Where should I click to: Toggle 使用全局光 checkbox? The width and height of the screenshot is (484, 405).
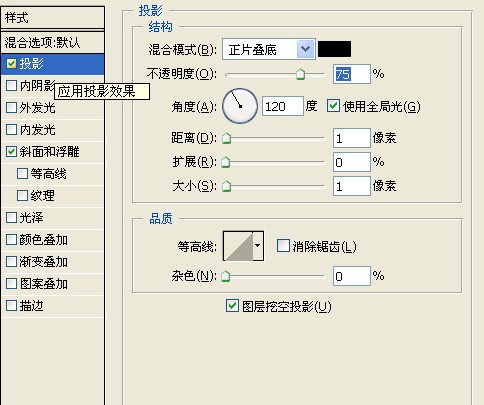pos(333,106)
